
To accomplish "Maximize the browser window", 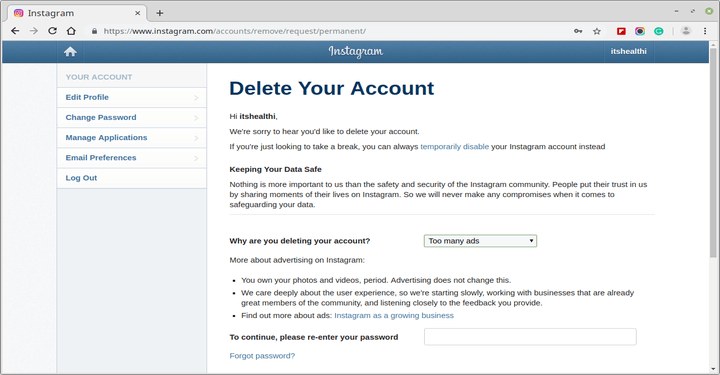I will point(692,11).
